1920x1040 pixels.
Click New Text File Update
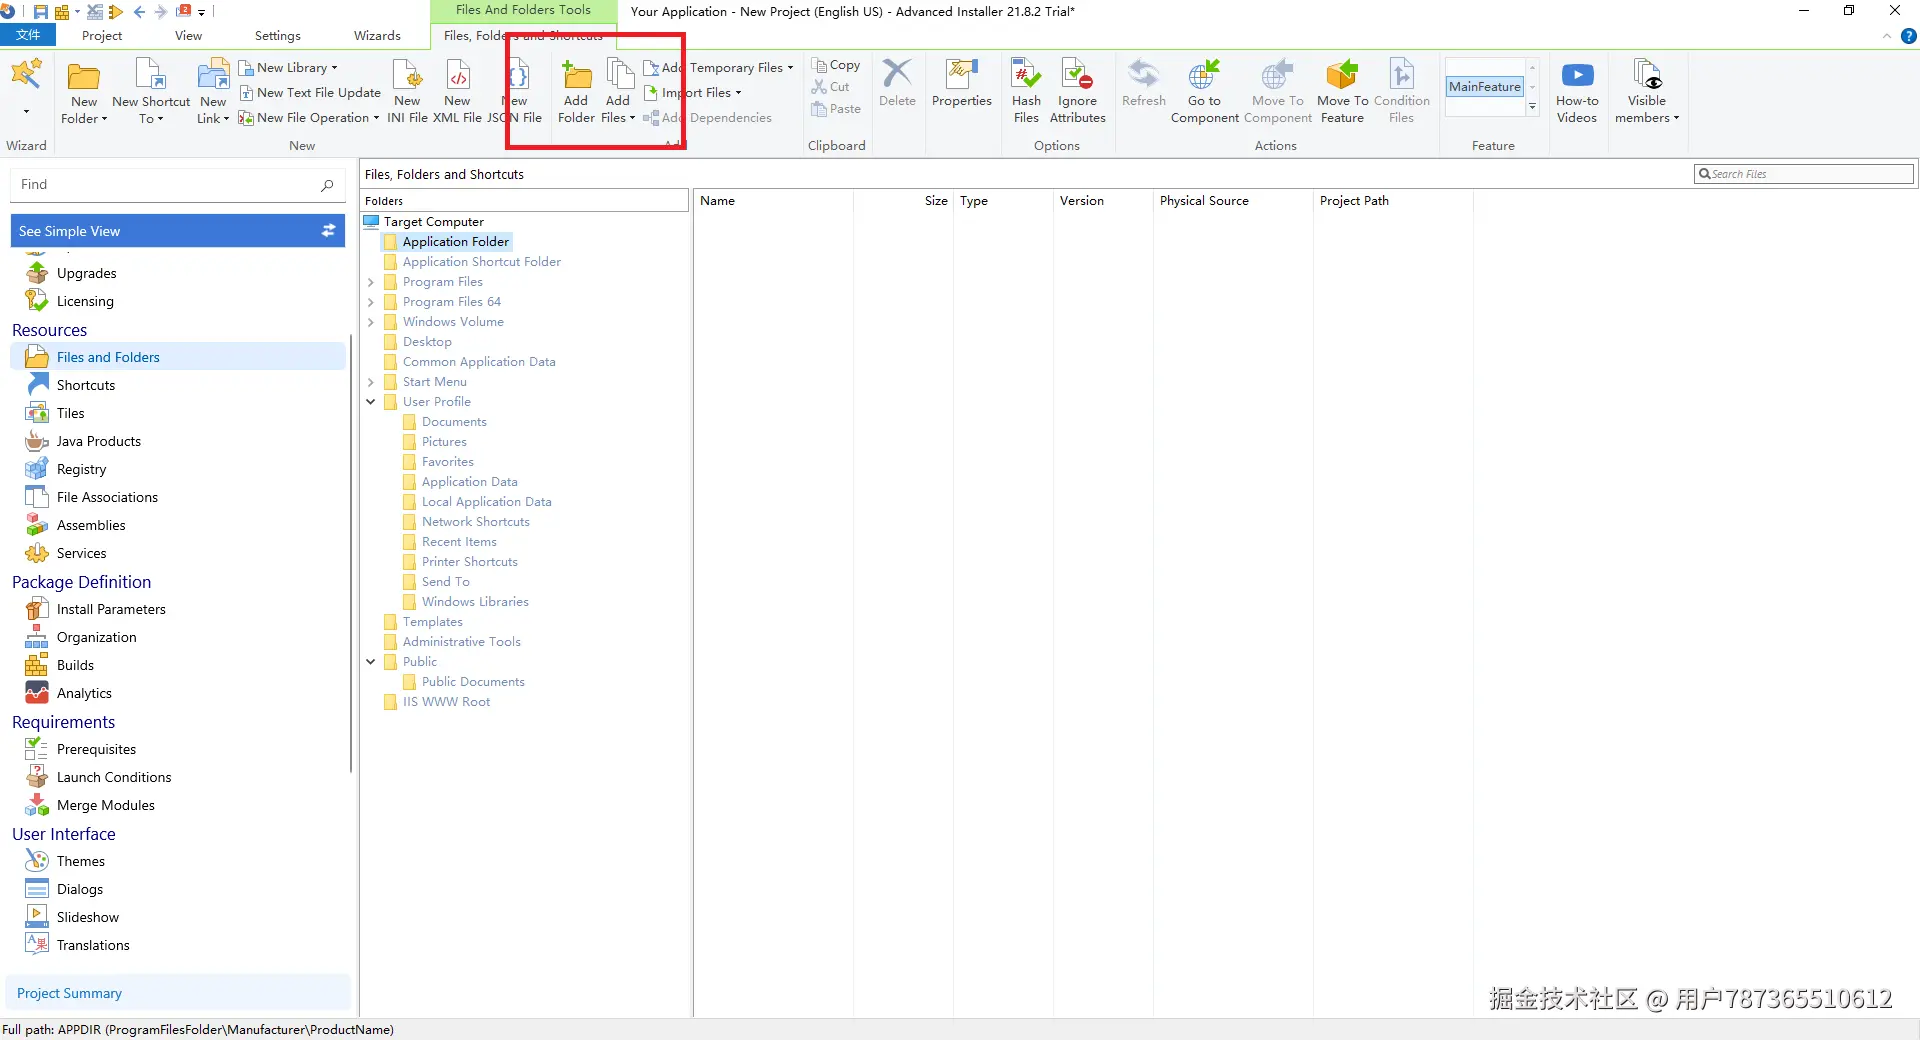coord(310,92)
